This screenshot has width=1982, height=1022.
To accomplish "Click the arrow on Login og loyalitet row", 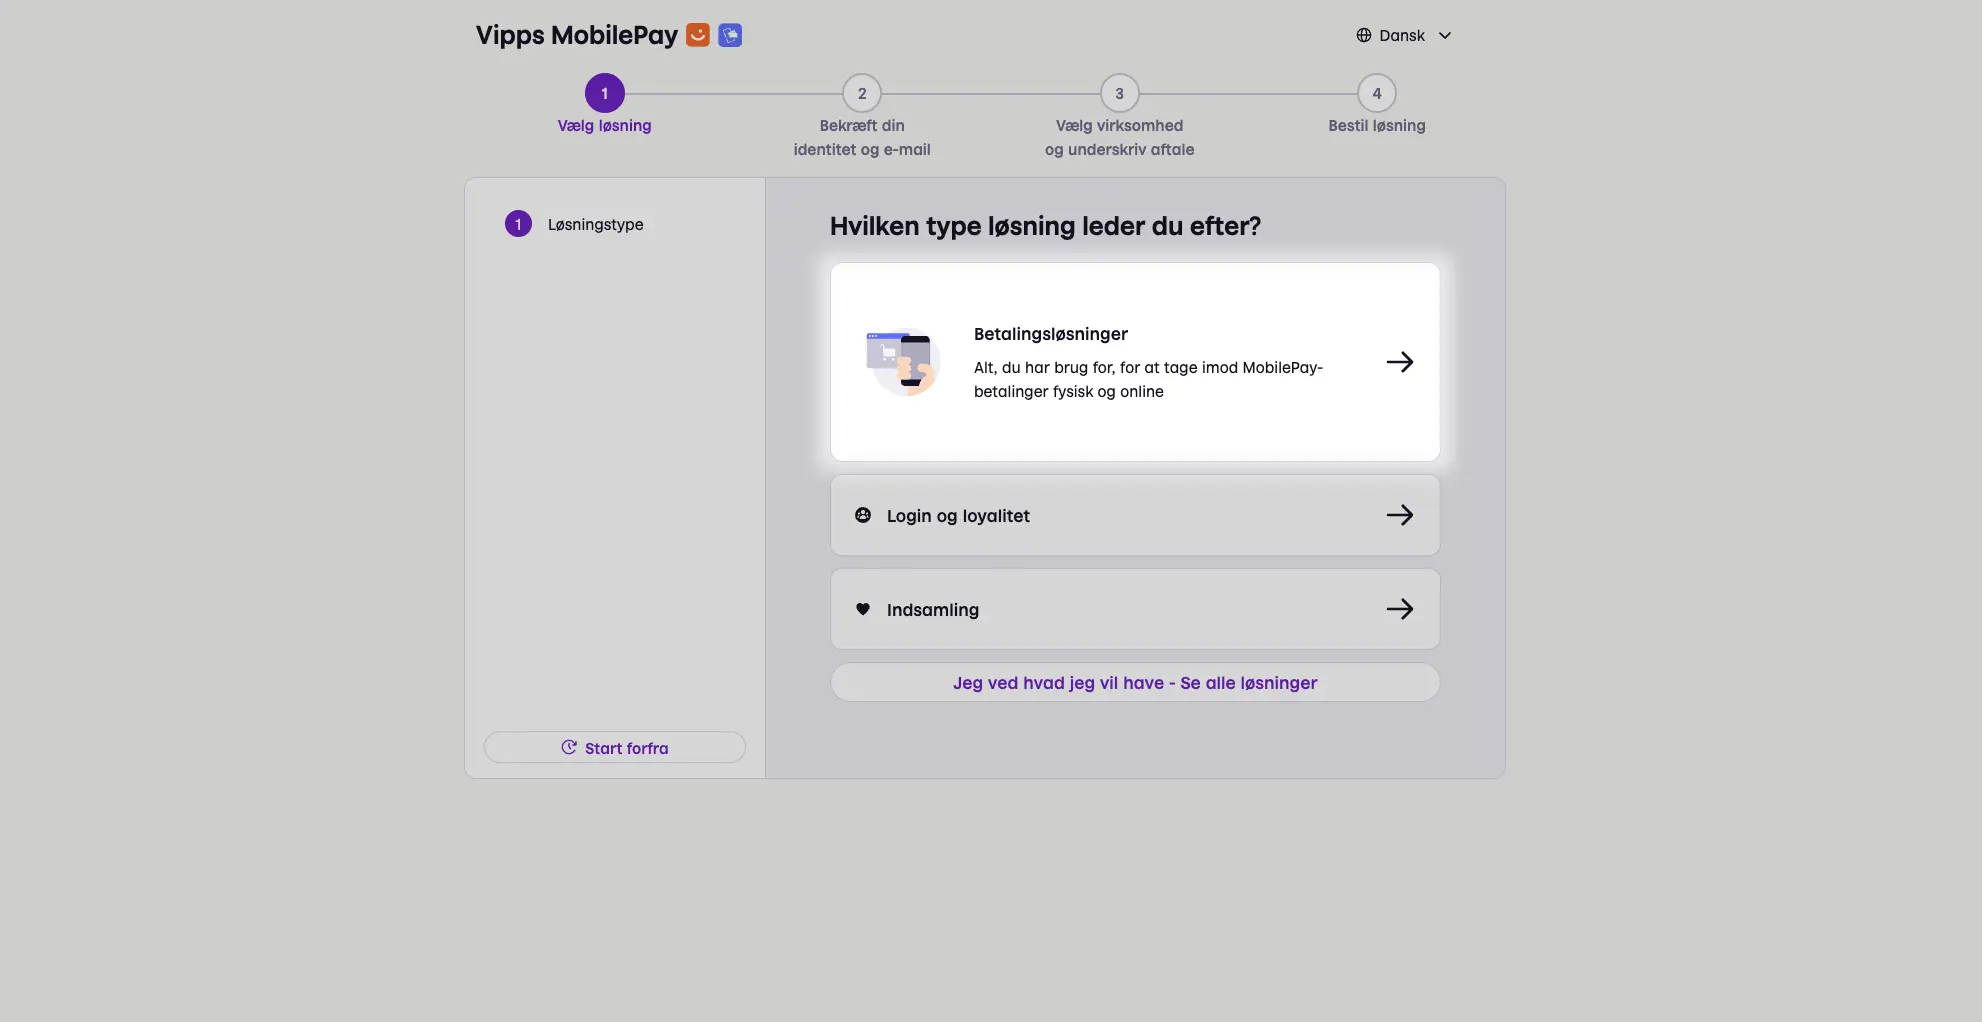I will 1400,515.
